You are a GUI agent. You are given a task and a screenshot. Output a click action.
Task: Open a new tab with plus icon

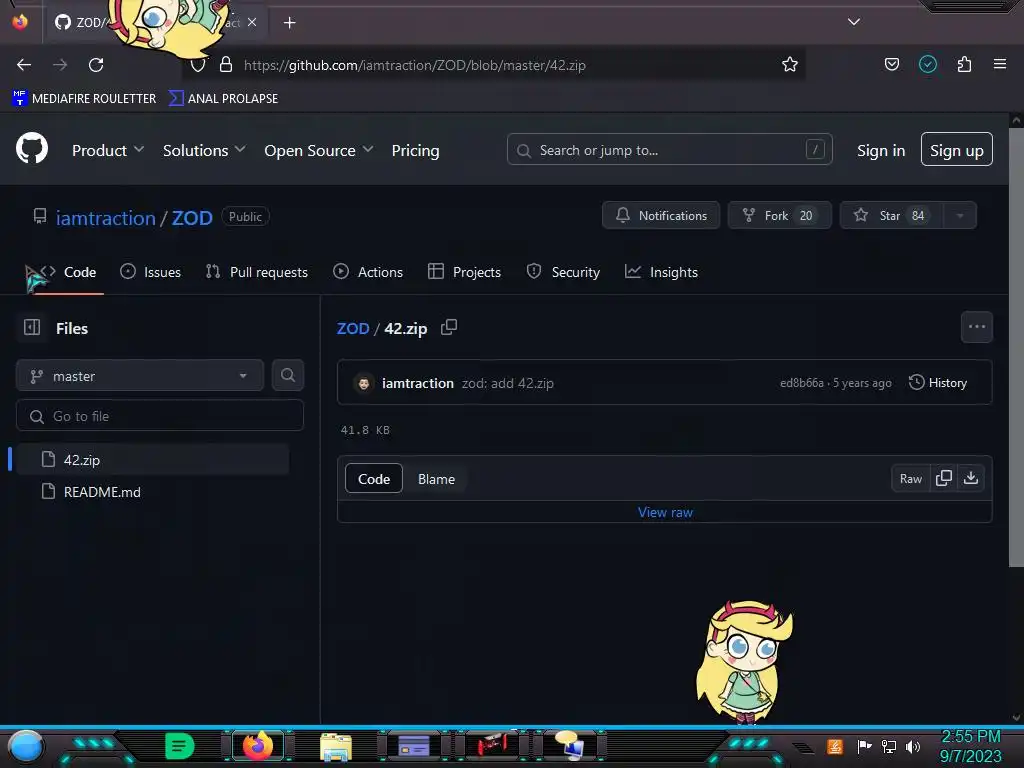pyautogui.click(x=289, y=23)
